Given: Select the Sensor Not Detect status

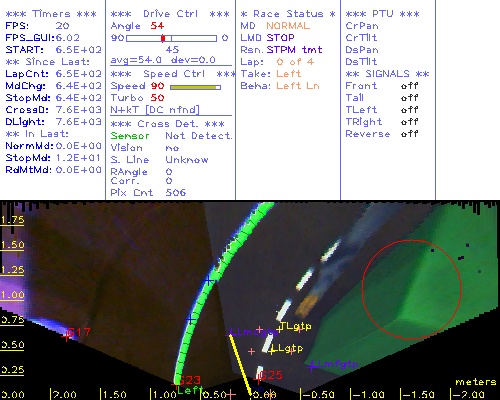Looking at the screenshot, I should (x=171, y=136).
